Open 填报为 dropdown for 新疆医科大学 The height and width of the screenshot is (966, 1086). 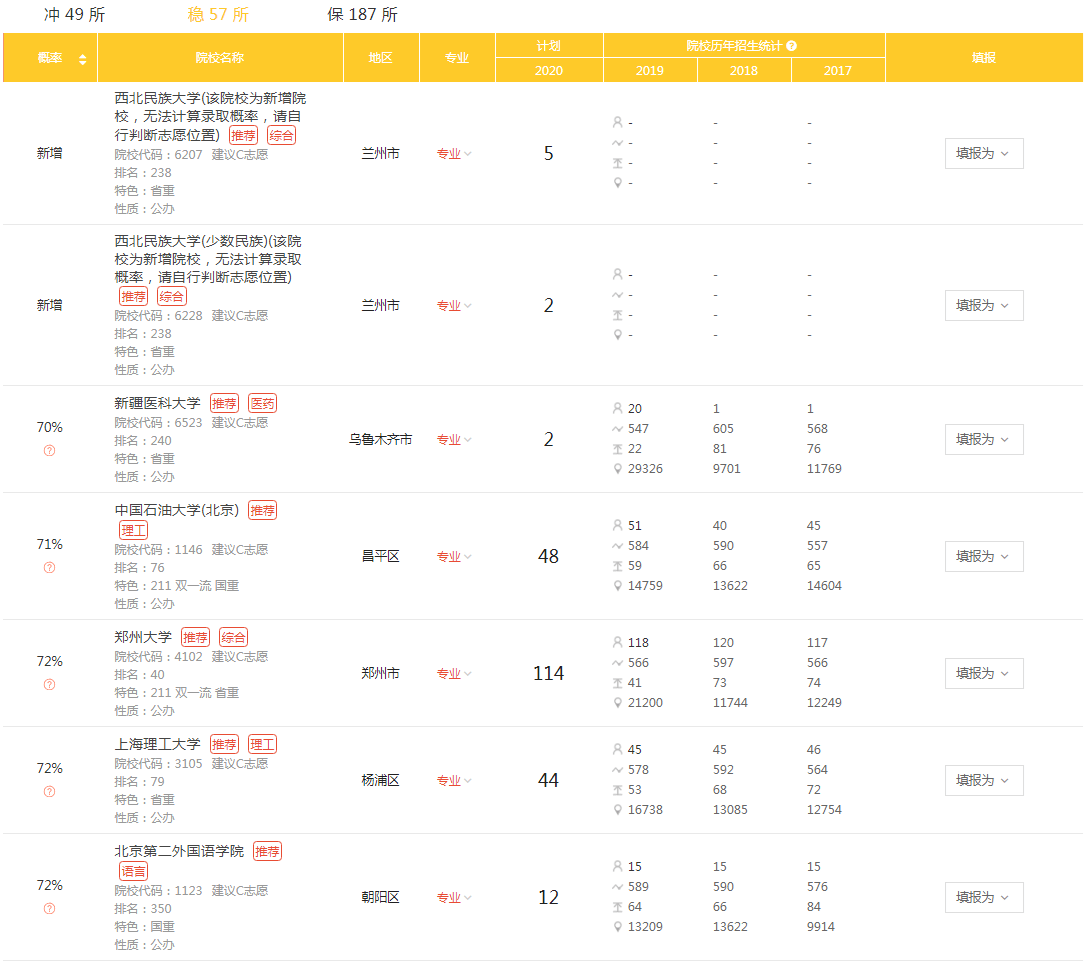(x=983, y=440)
